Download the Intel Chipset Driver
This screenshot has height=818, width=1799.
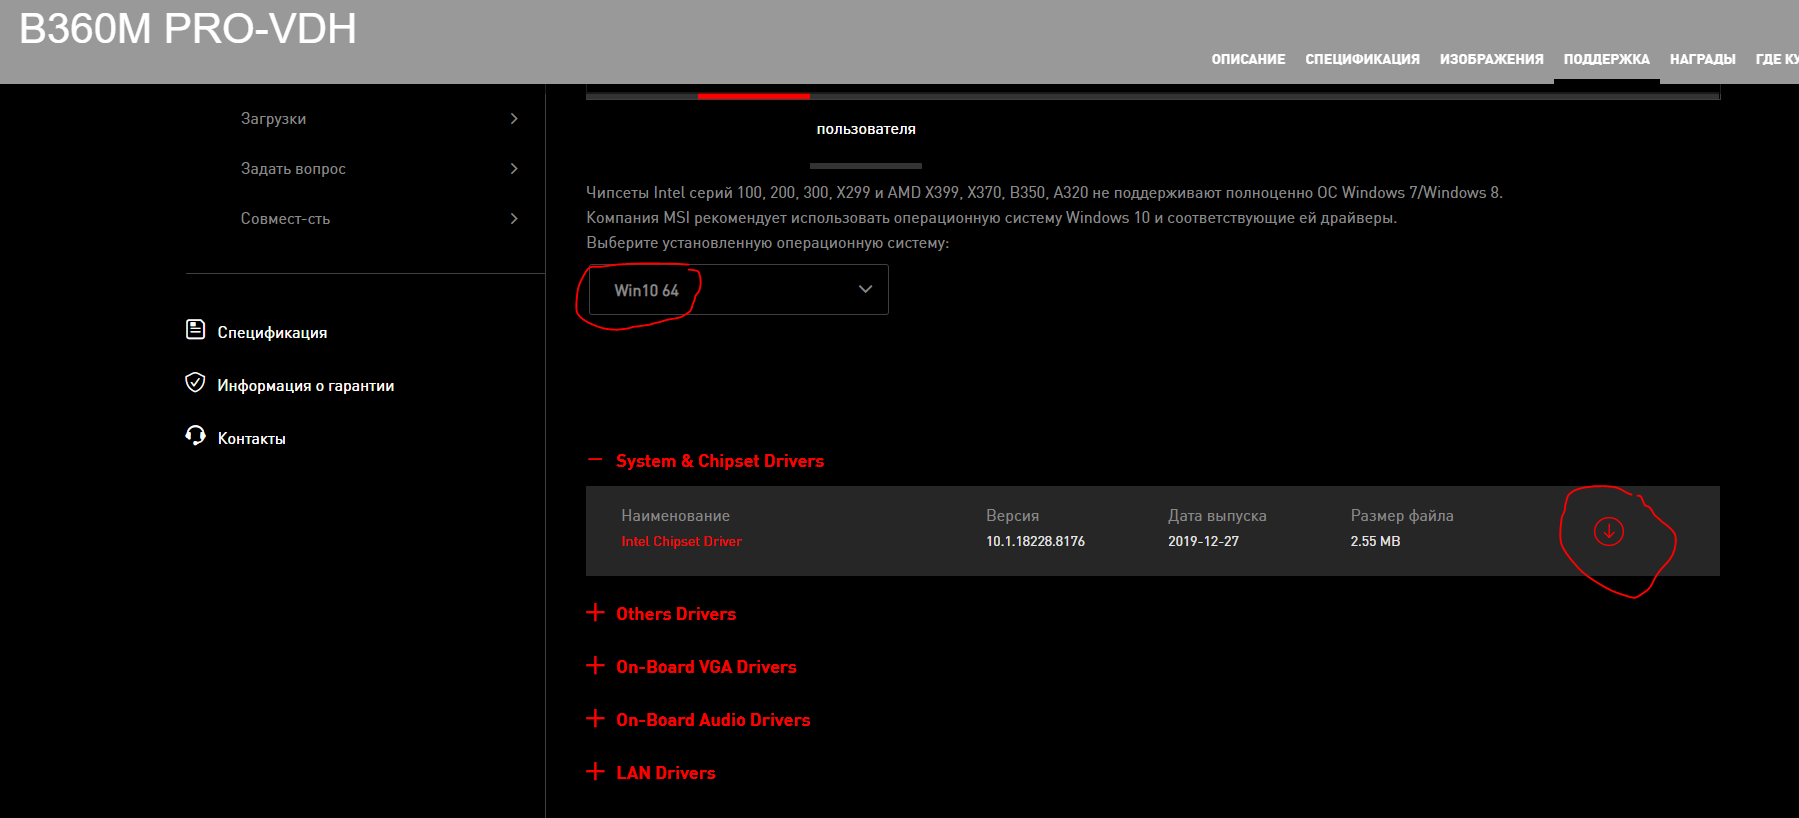tap(1608, 531)
